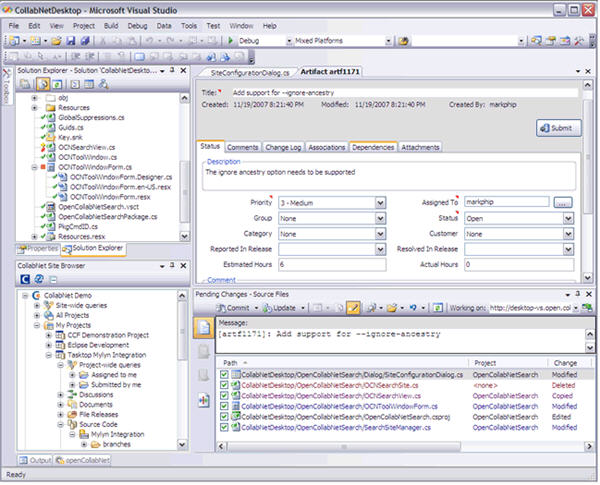Screen dimensions: 600x485
Task: Uncheck the OpenCollabNetSearch.csproj pending change
Action: [225, 416]
